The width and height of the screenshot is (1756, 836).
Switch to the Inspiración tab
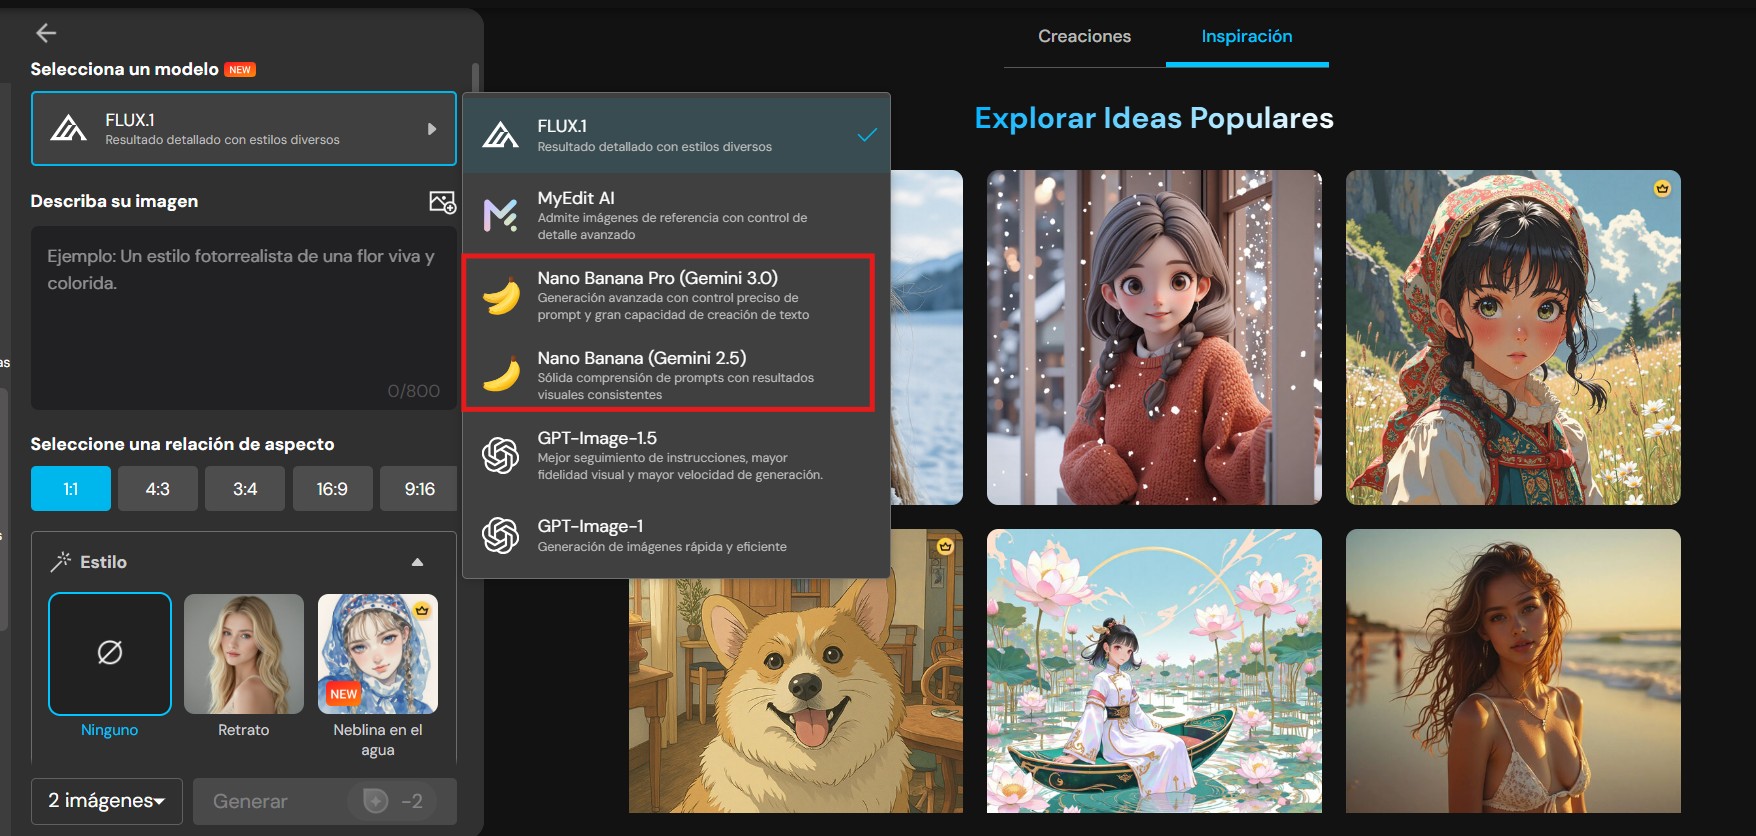coord(1247,36)
